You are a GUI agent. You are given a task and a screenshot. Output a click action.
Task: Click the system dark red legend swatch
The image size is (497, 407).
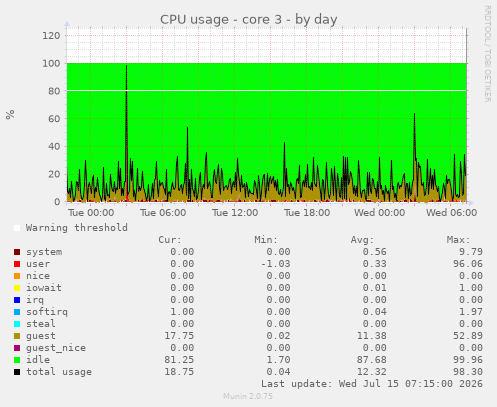17,252
